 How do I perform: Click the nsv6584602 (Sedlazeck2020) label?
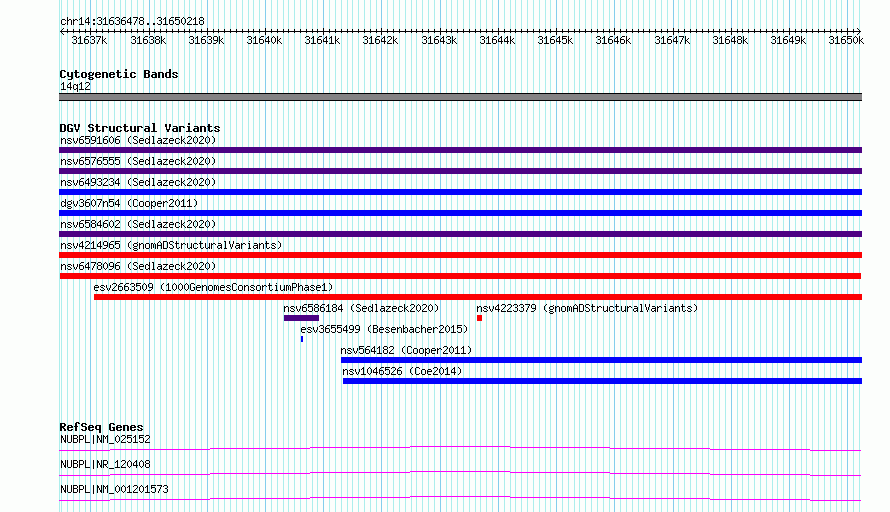click(x=138, y=224)
